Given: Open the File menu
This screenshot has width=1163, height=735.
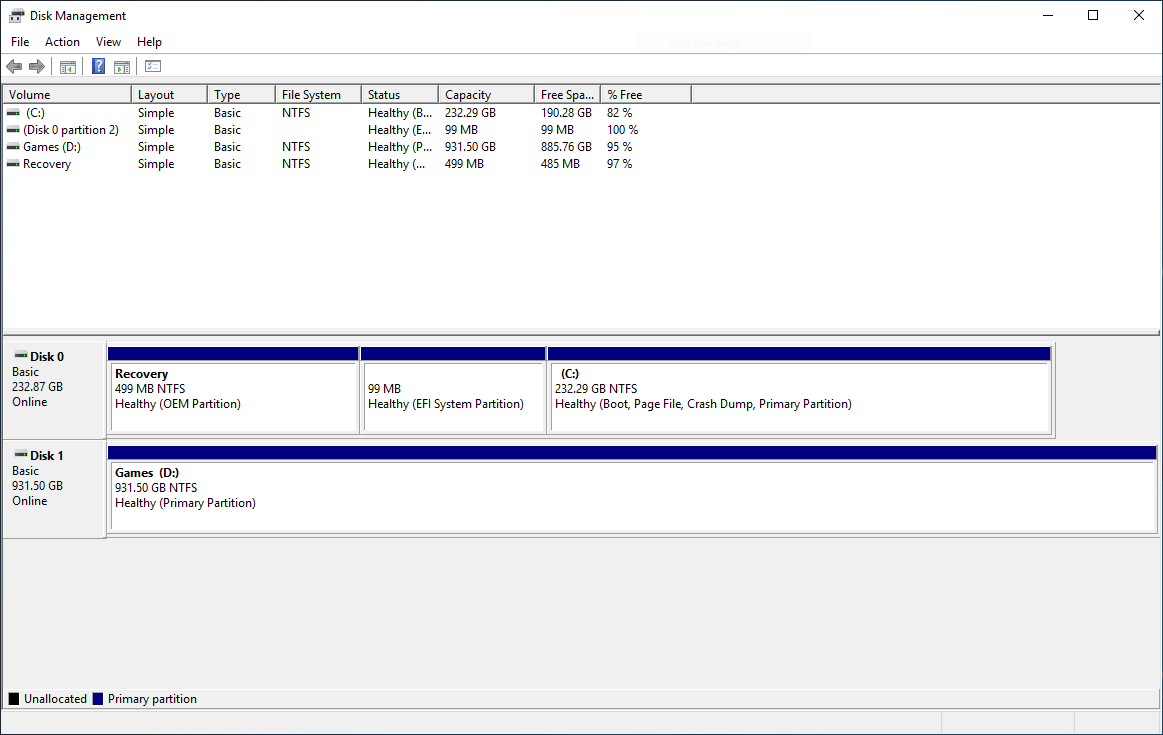Looking at the screenshot, I should coord(19,41).
